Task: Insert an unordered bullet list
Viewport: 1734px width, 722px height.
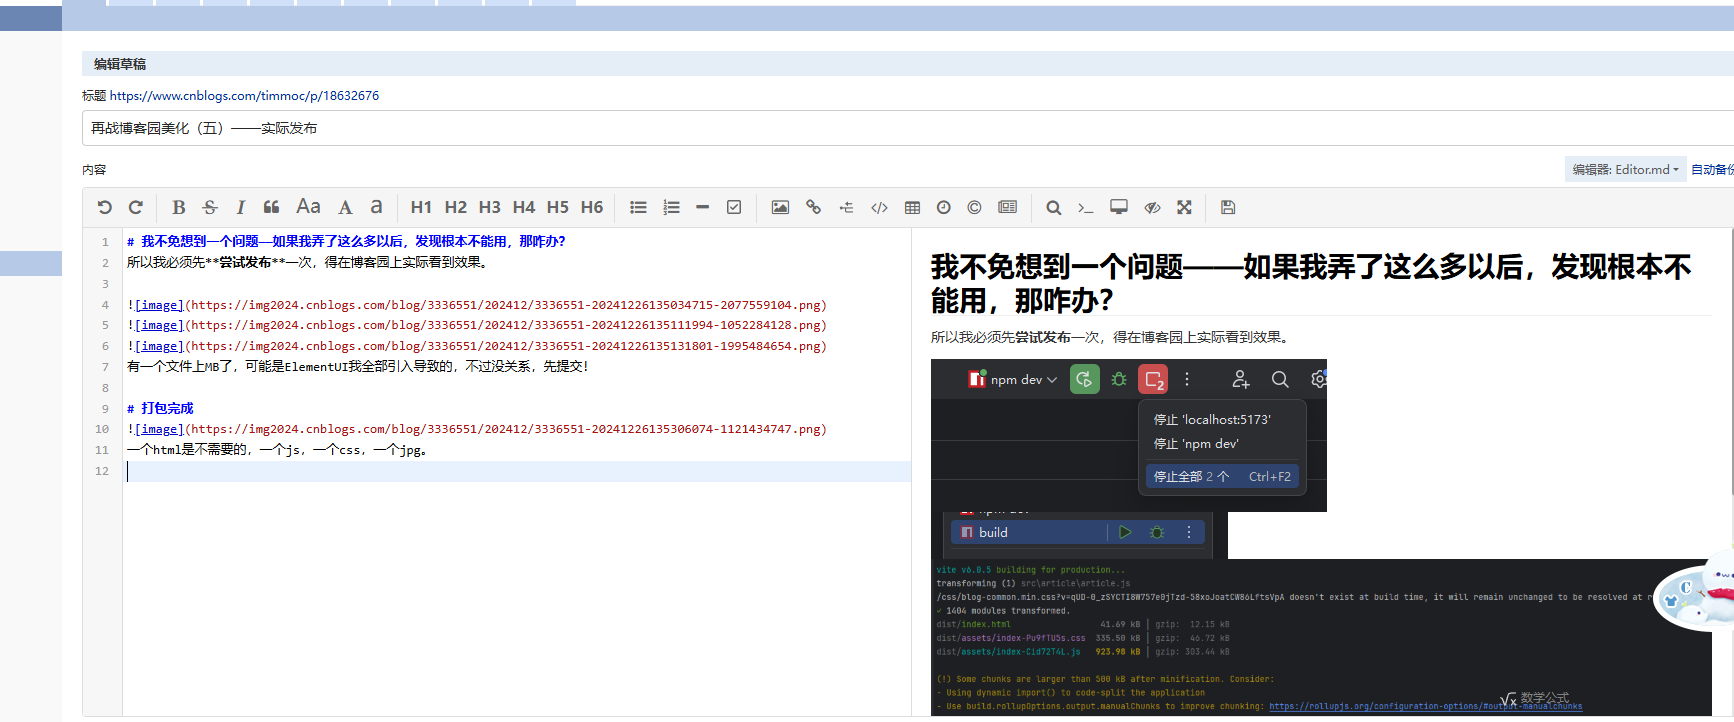Action: click(638, 207)
